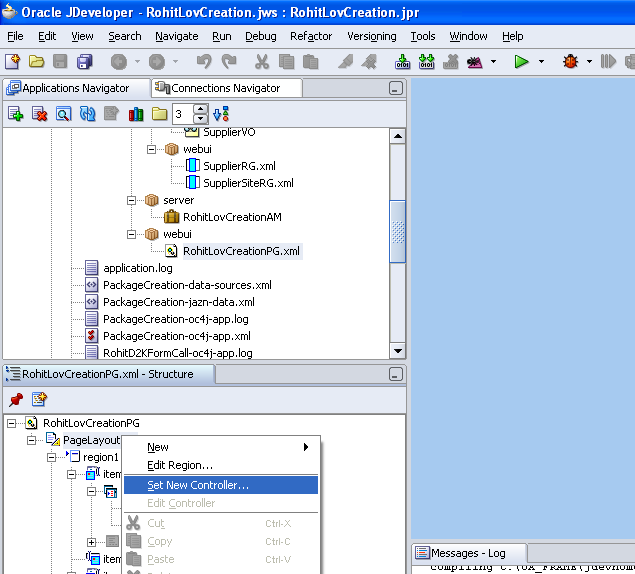Select PackageCreation-data-sources.xml file

pos(187,285)
